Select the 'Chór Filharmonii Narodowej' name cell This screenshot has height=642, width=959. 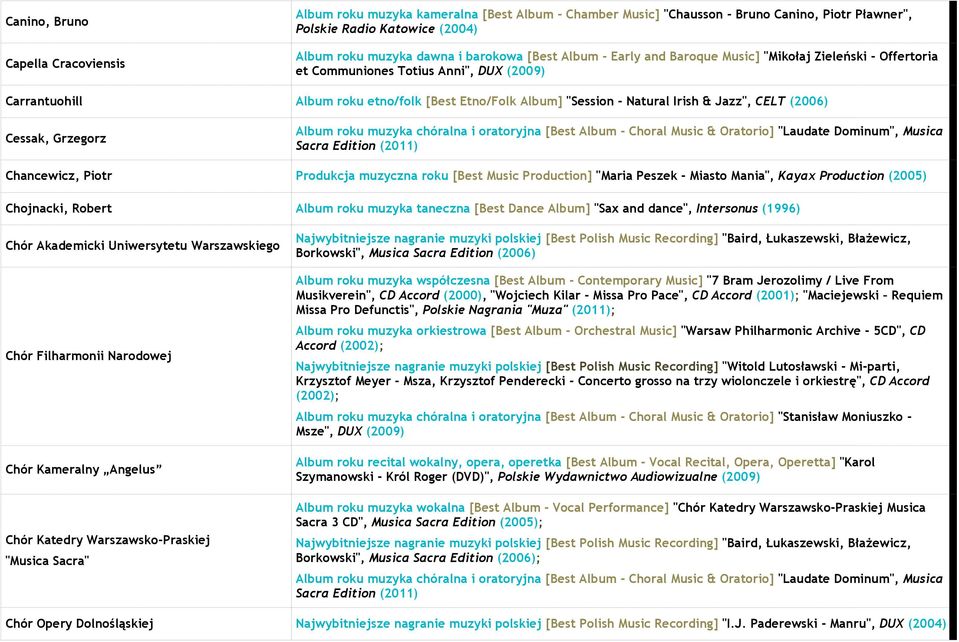click(x=89, y=356)
